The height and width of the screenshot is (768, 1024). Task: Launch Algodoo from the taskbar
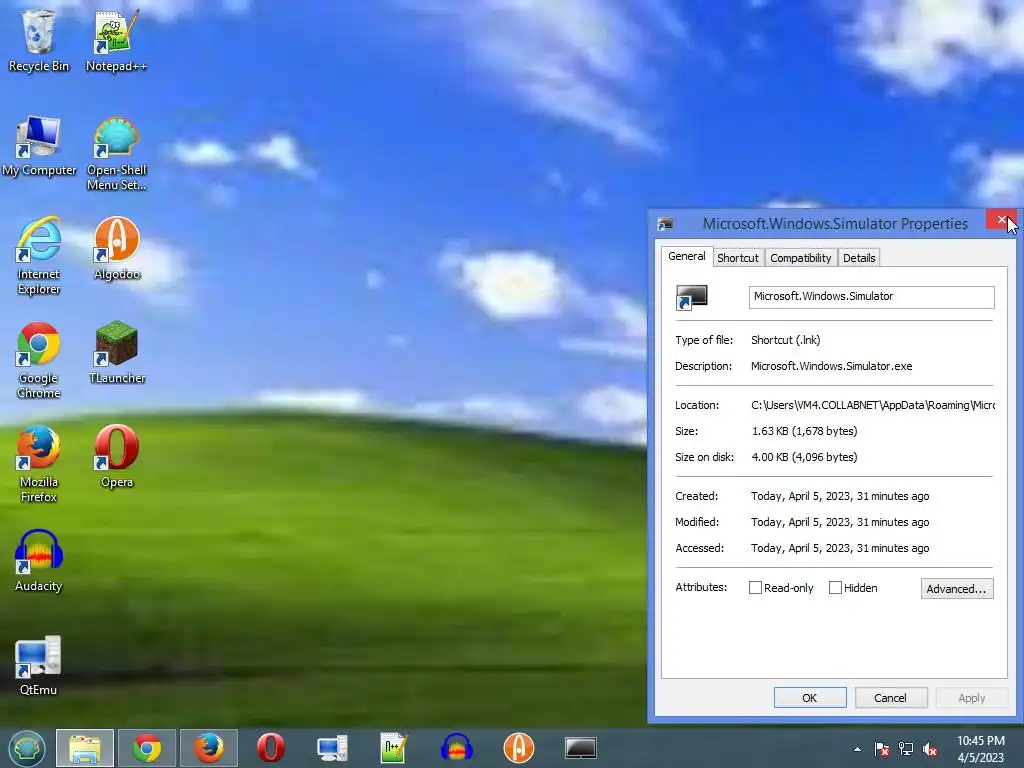(x=519, y=748)
